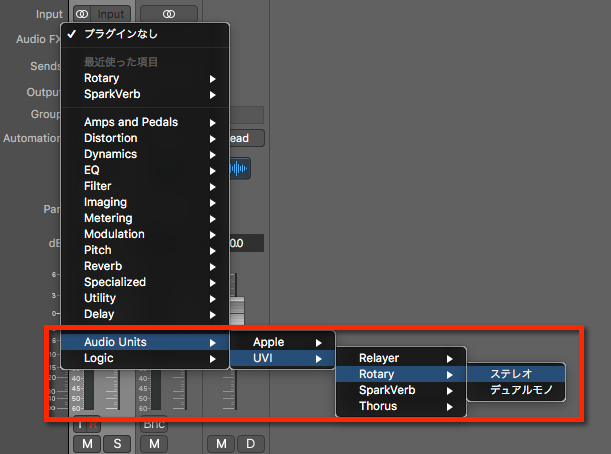
Task: Click the 0.0 dB value field
Action: click(247, 243)
